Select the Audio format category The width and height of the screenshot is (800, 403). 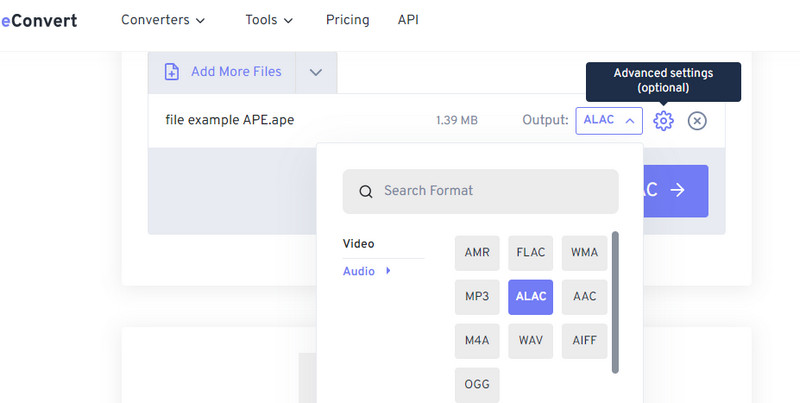pyautogui.click(x=359, y=271)
